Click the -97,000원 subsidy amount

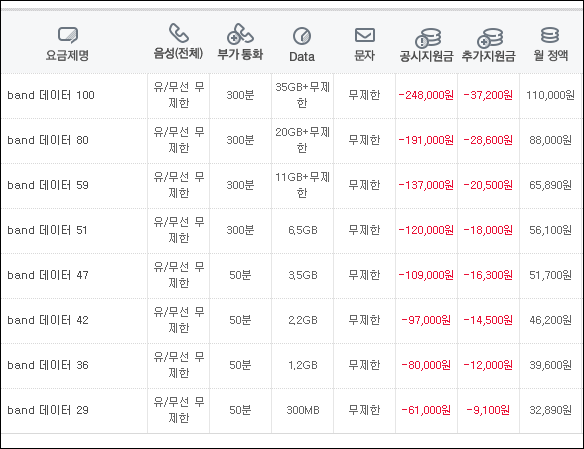pyautogui.click(x=426, y=321)
